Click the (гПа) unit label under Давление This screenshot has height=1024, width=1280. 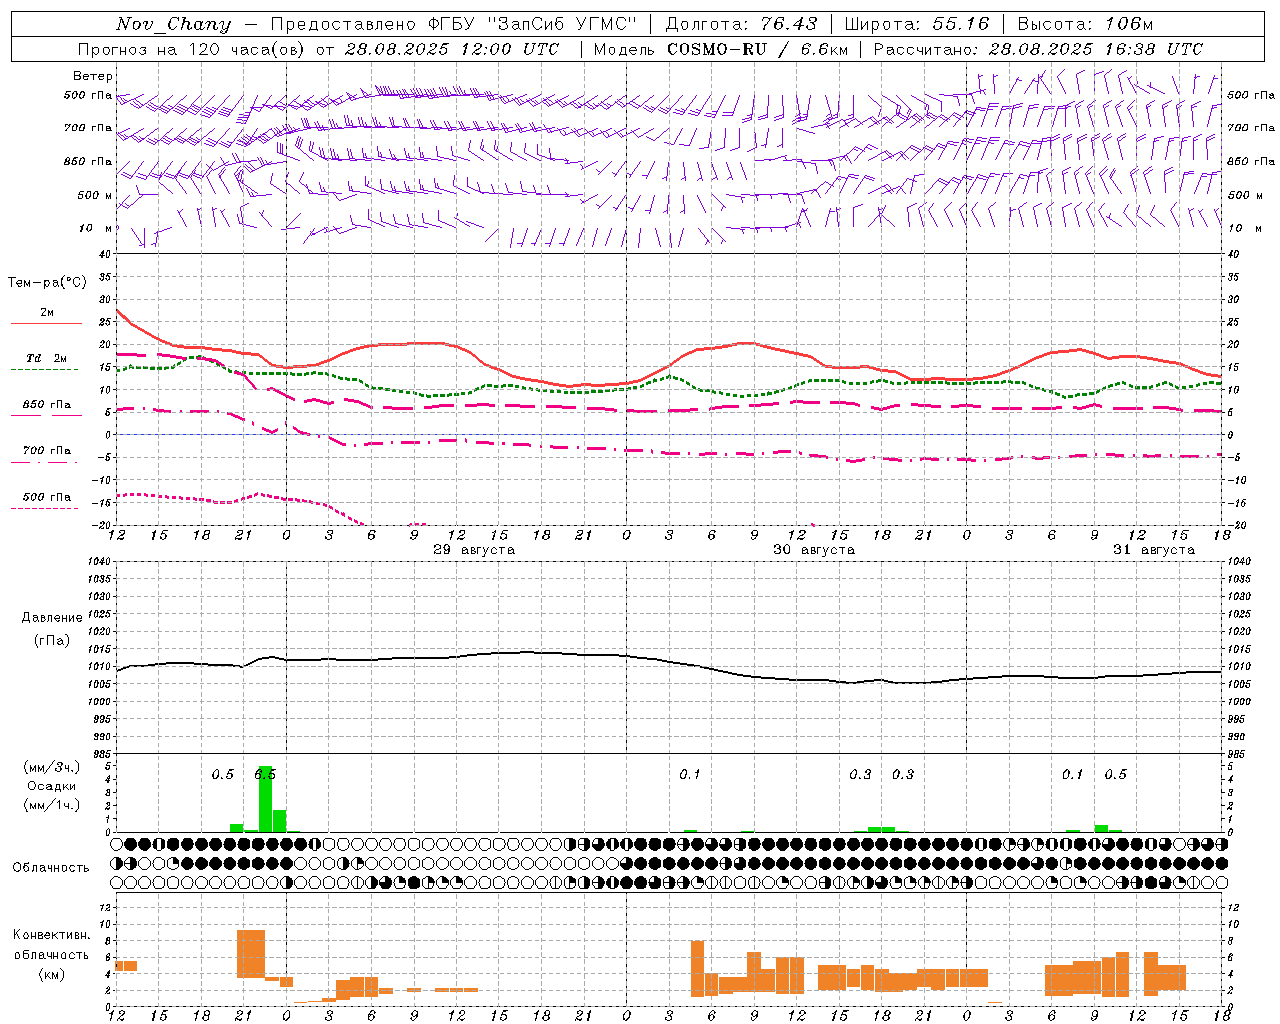[52, 641]
